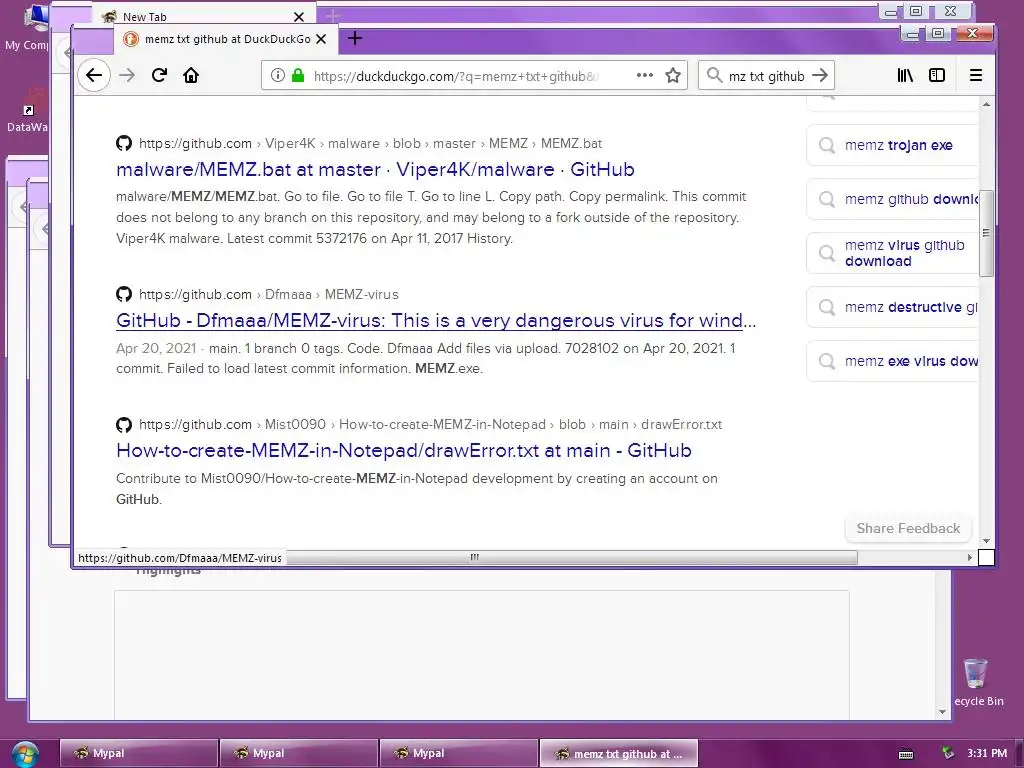Click the scroll up arrow of results page
This screenshot has width=1024, height=768.
click(x=986, y=104)
